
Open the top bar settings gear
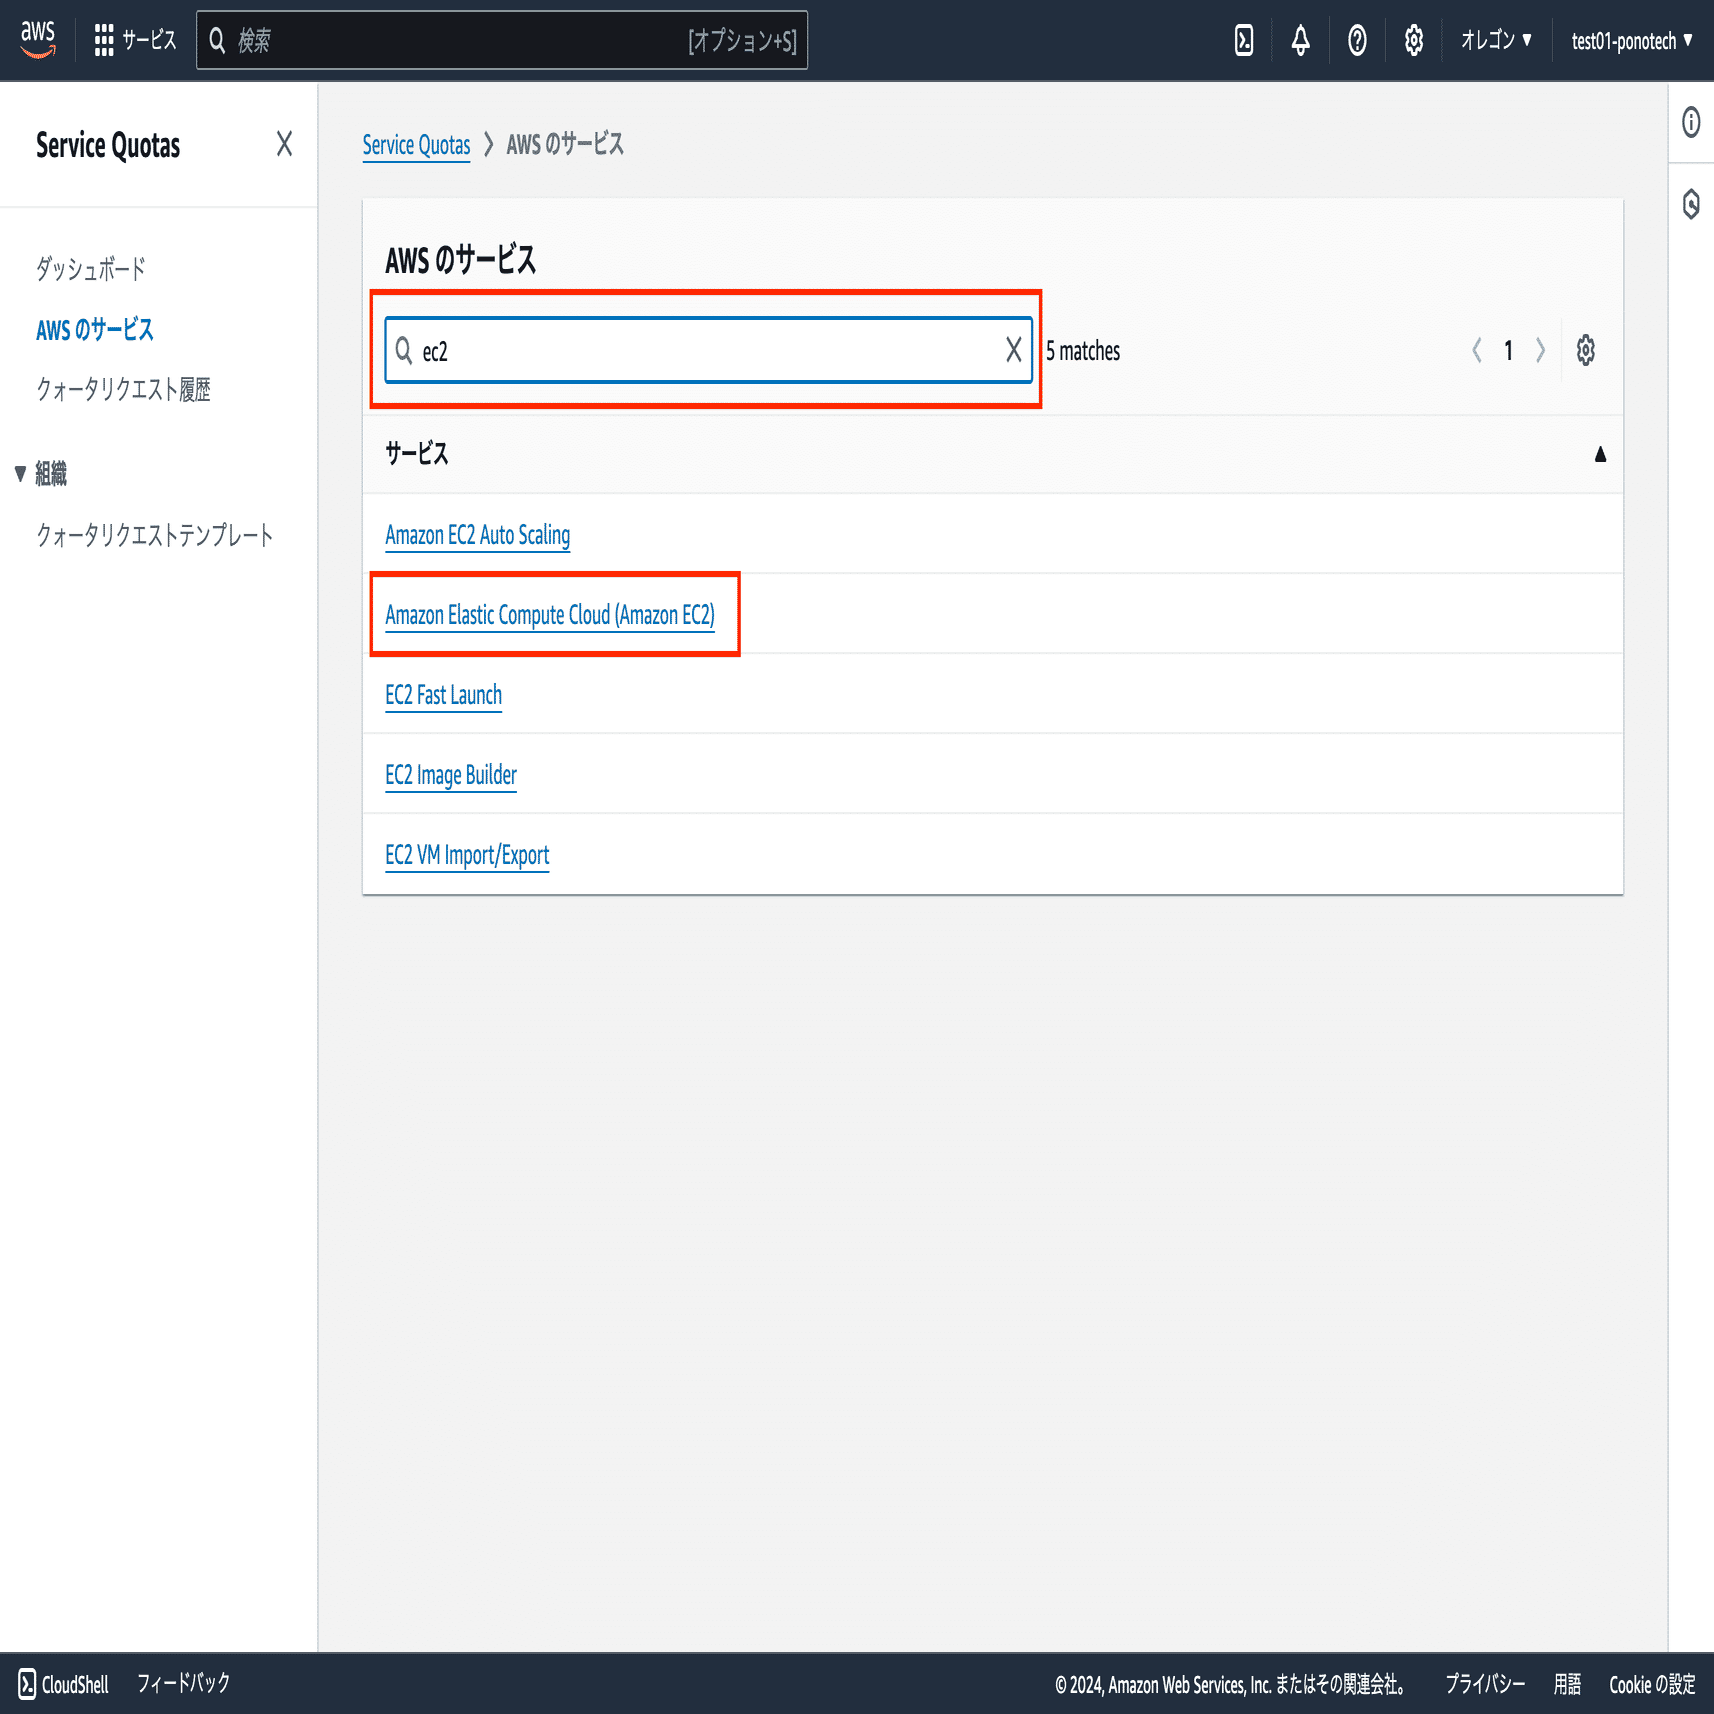[1414, 40]
